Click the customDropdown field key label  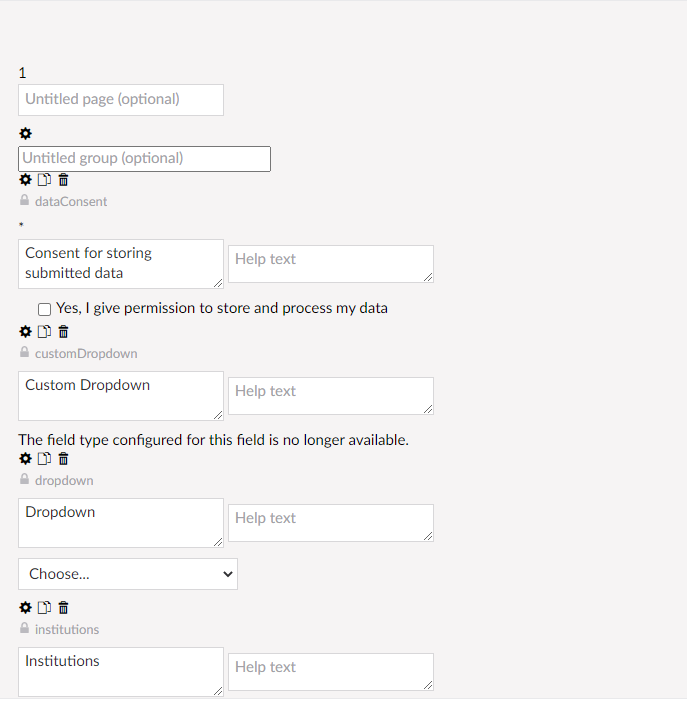86,354
